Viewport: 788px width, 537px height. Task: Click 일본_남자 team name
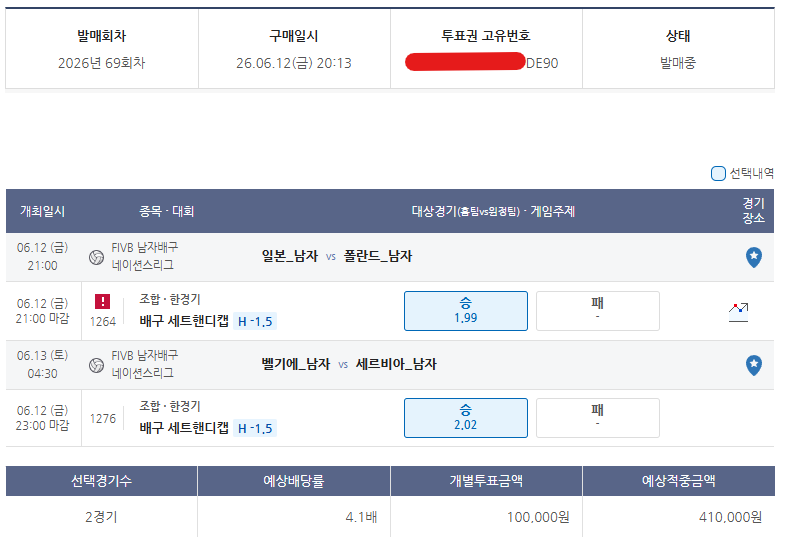pyautogui.click(x=290, y=256)
